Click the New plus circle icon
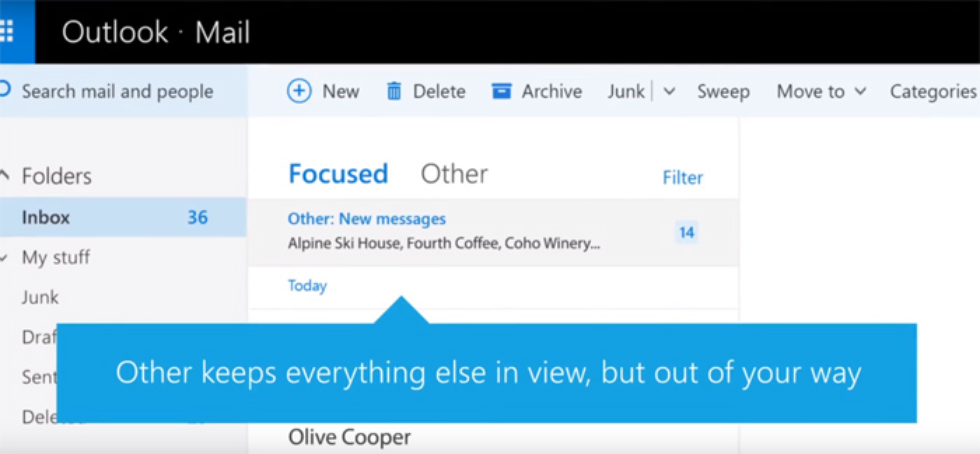 click(x=299, y=91)
